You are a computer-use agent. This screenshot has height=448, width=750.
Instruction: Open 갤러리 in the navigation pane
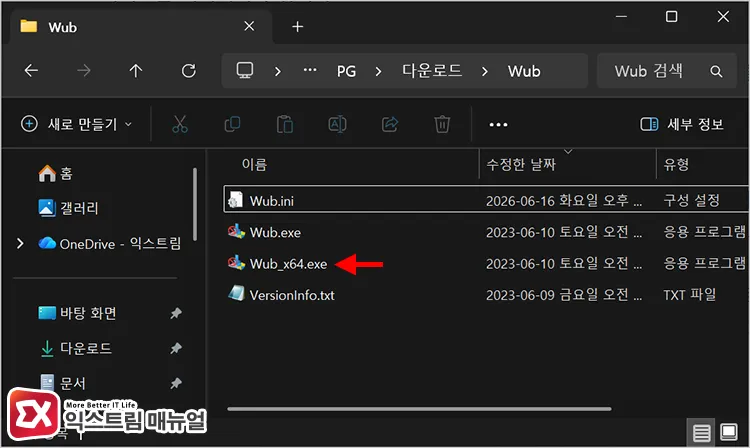[68, 208]
